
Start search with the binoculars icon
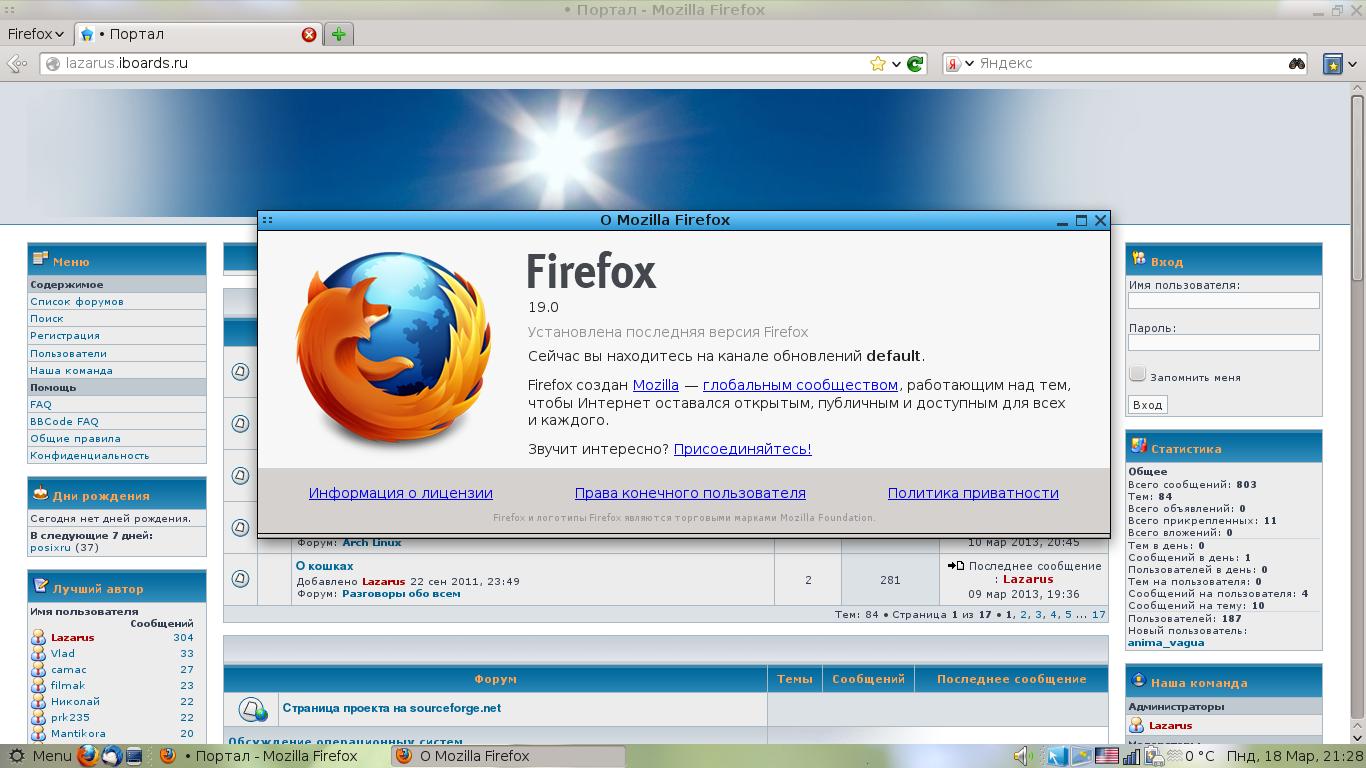pyautogui.click(x=1297, y=63)
